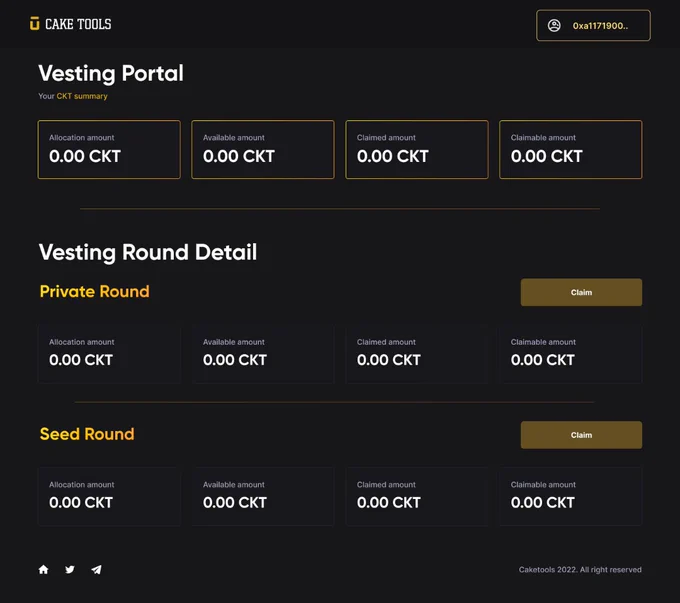Viewport: 680px width, 603px height.
Task: Click the Private Round heading
Action: (x=95, y=292)
